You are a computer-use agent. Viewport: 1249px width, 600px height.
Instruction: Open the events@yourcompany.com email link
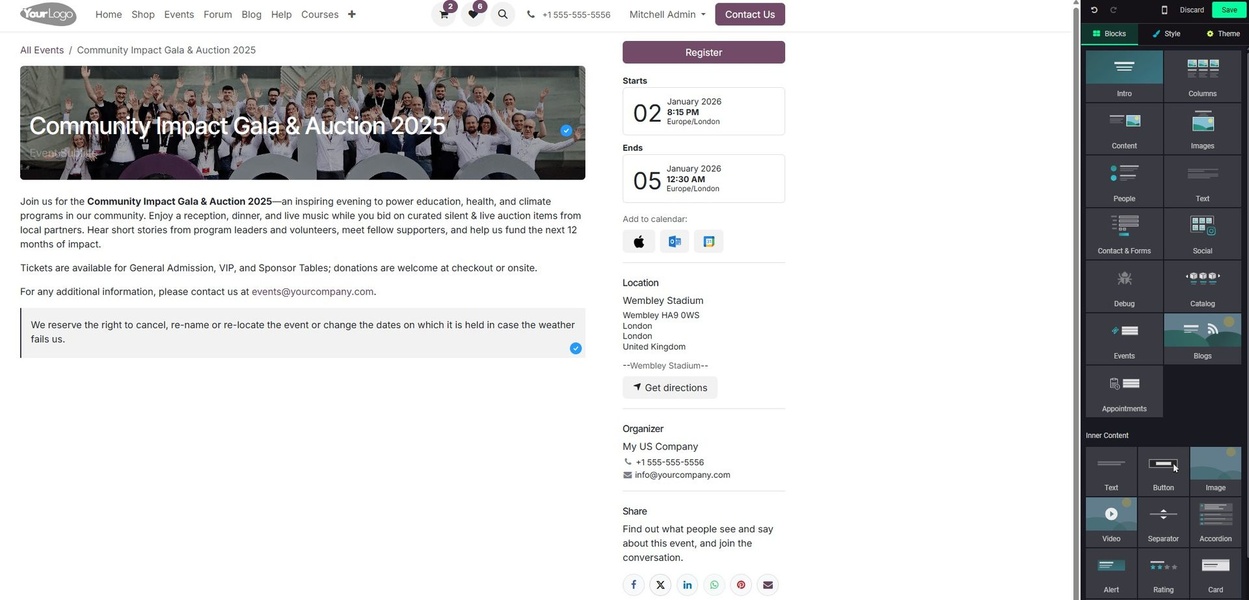coord(313,292)
